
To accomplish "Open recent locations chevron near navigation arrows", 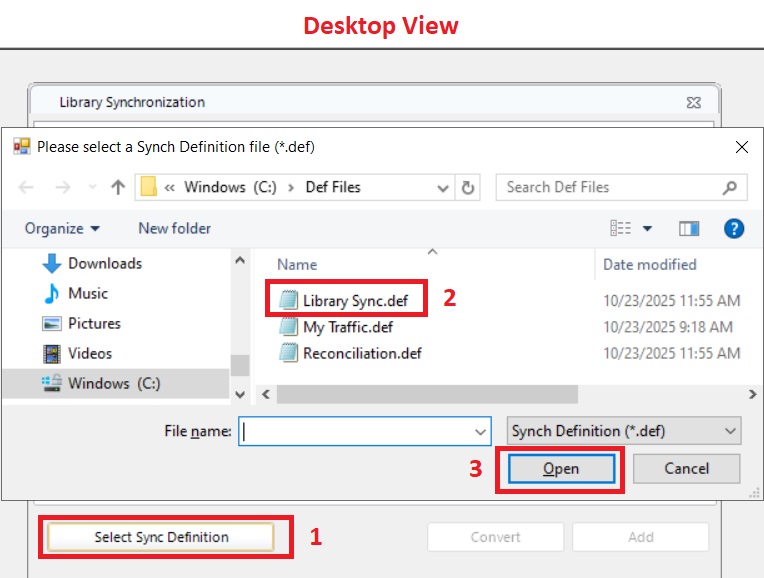I will (92, 187).
